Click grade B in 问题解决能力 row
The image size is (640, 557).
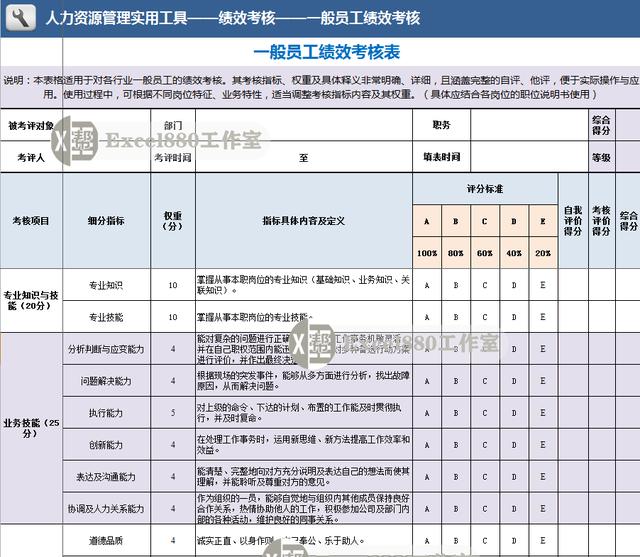(456, 381)
